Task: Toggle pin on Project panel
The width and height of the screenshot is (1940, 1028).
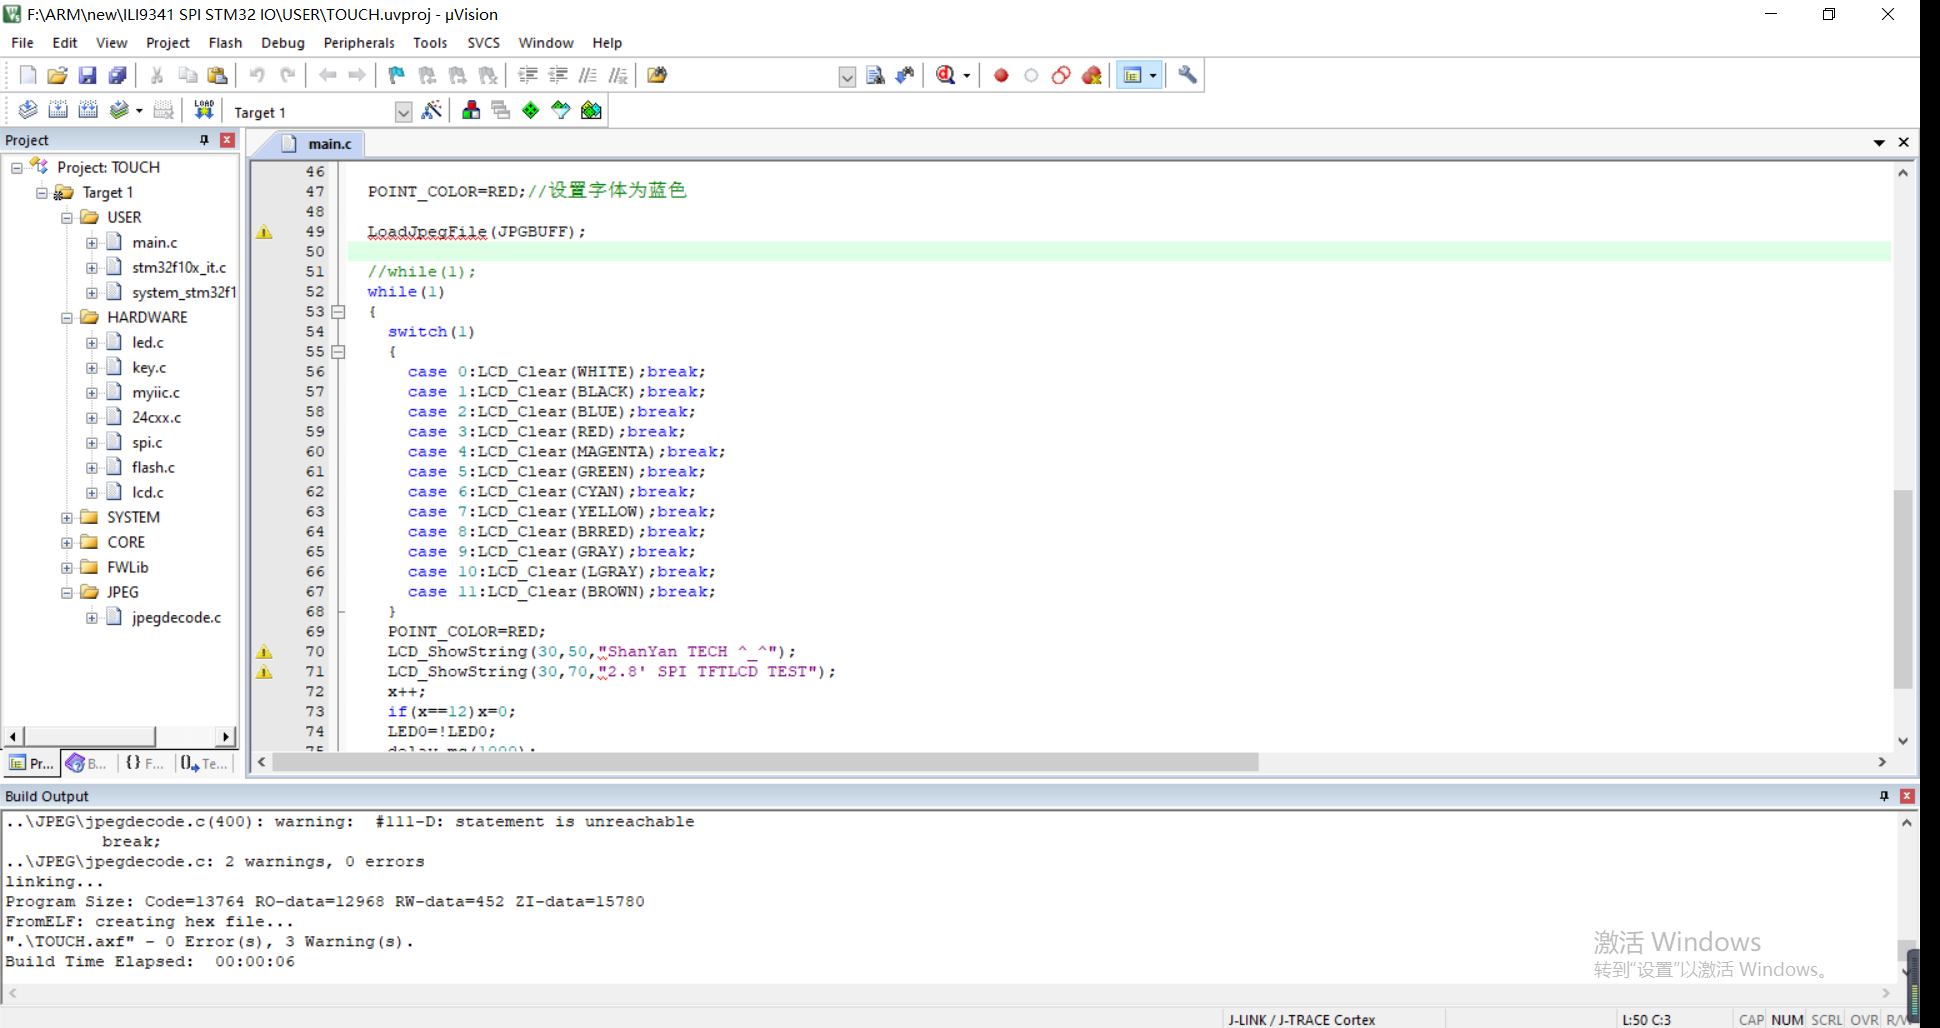Action: point(205,140)
